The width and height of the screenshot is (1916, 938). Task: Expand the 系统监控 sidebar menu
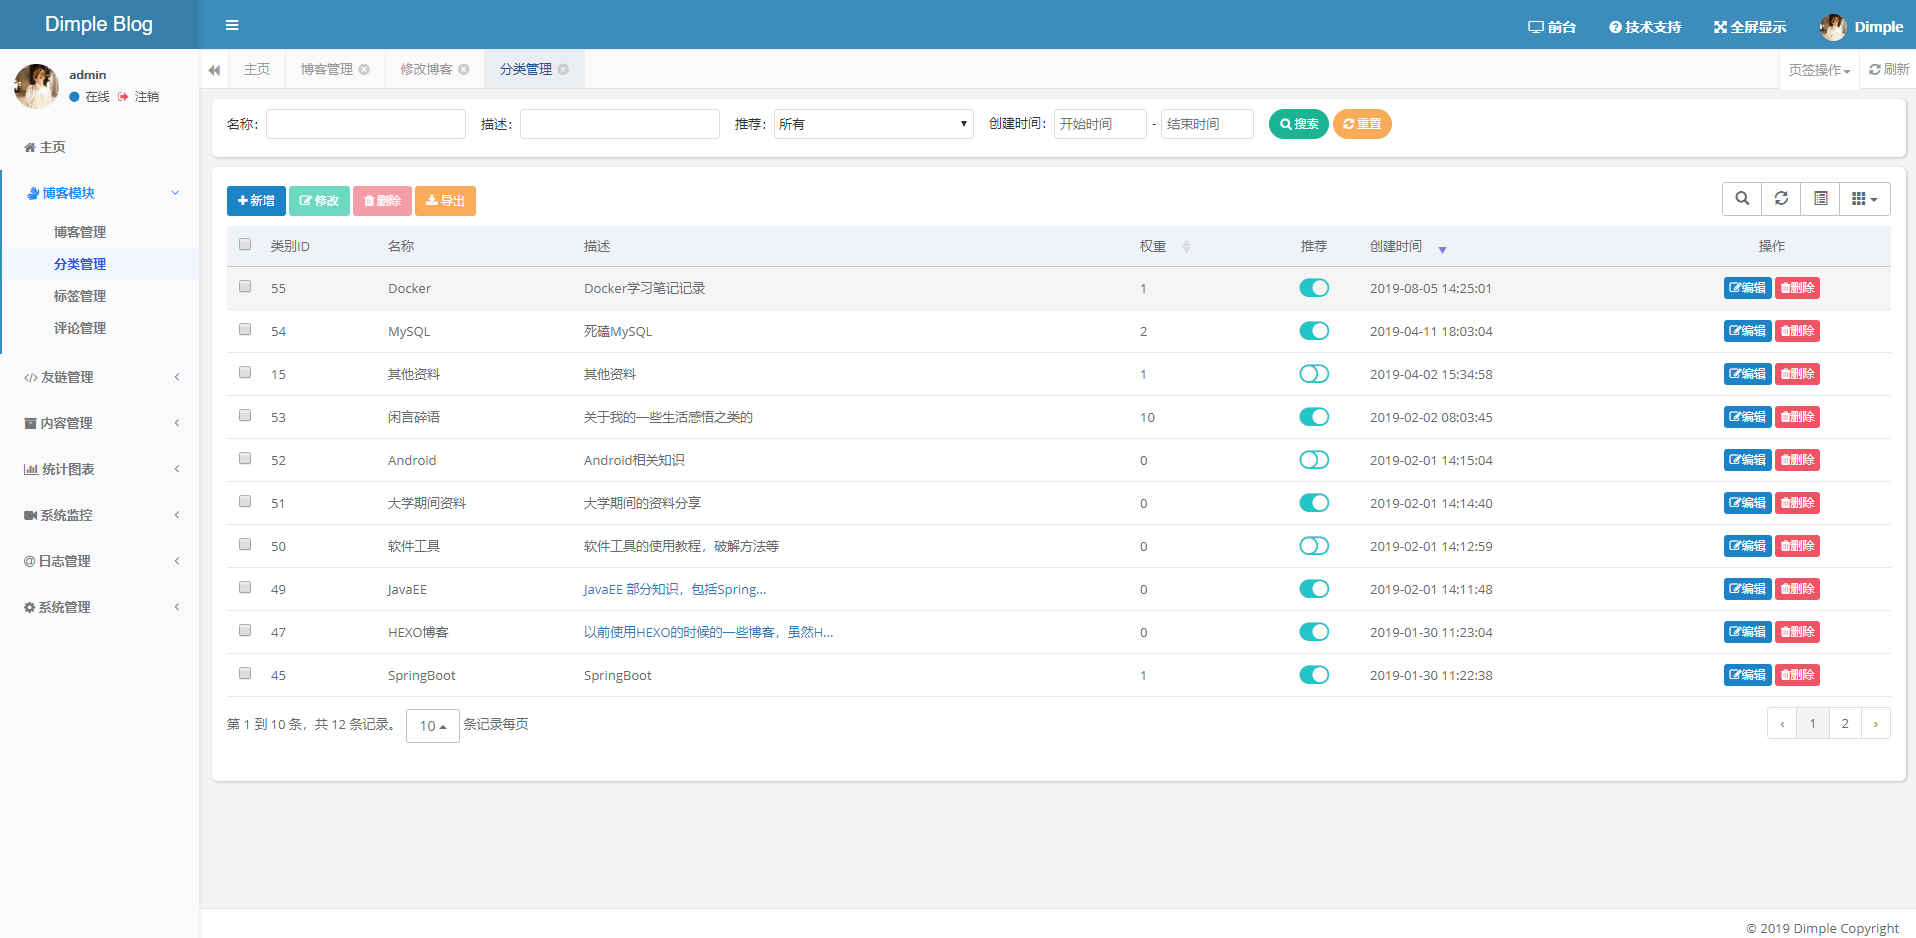point(100,515)
